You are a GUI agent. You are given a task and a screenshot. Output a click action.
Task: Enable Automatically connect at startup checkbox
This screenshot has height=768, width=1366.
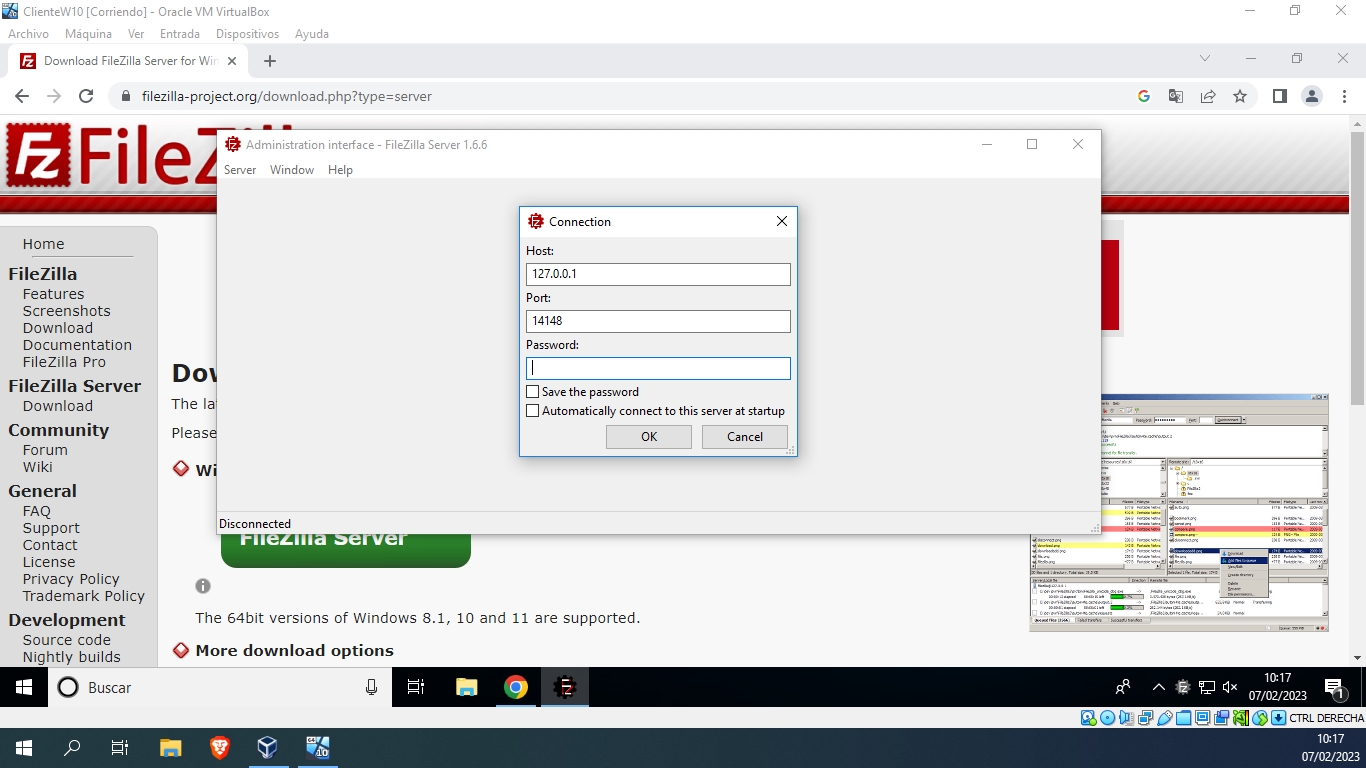coord(532,411)
